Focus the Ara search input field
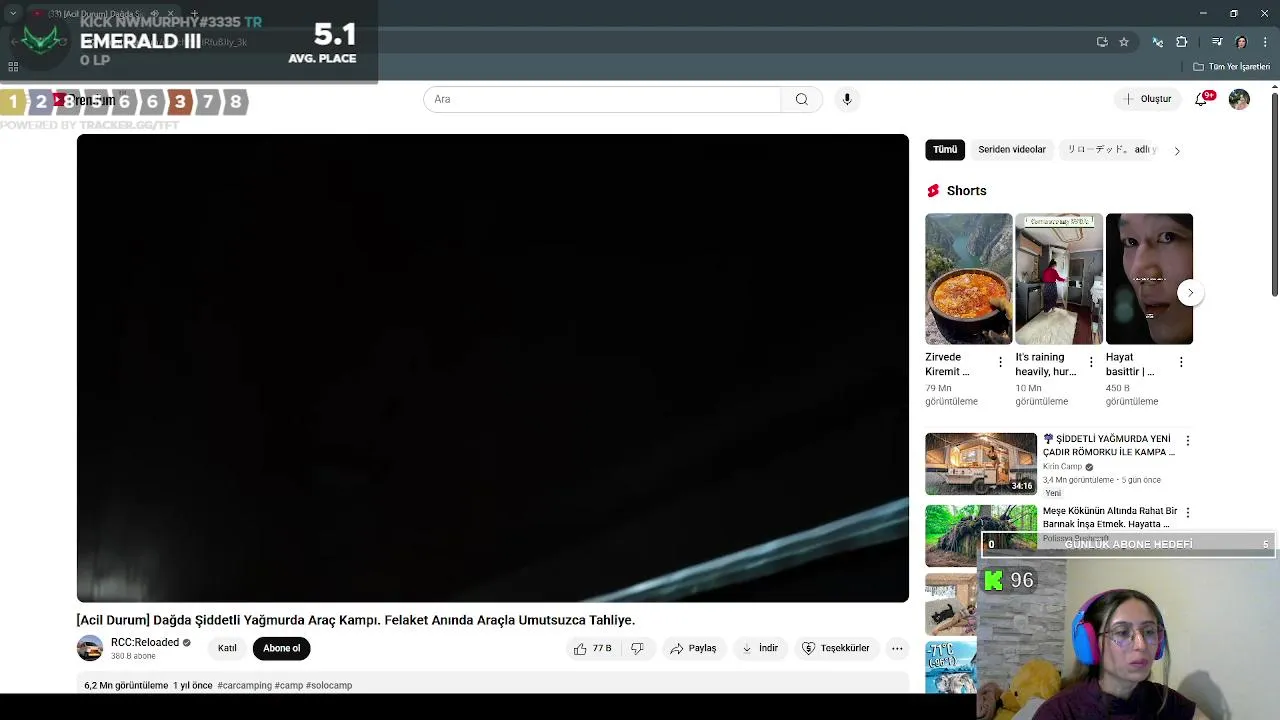This screenshot has width=1280, height=720. 602,99
